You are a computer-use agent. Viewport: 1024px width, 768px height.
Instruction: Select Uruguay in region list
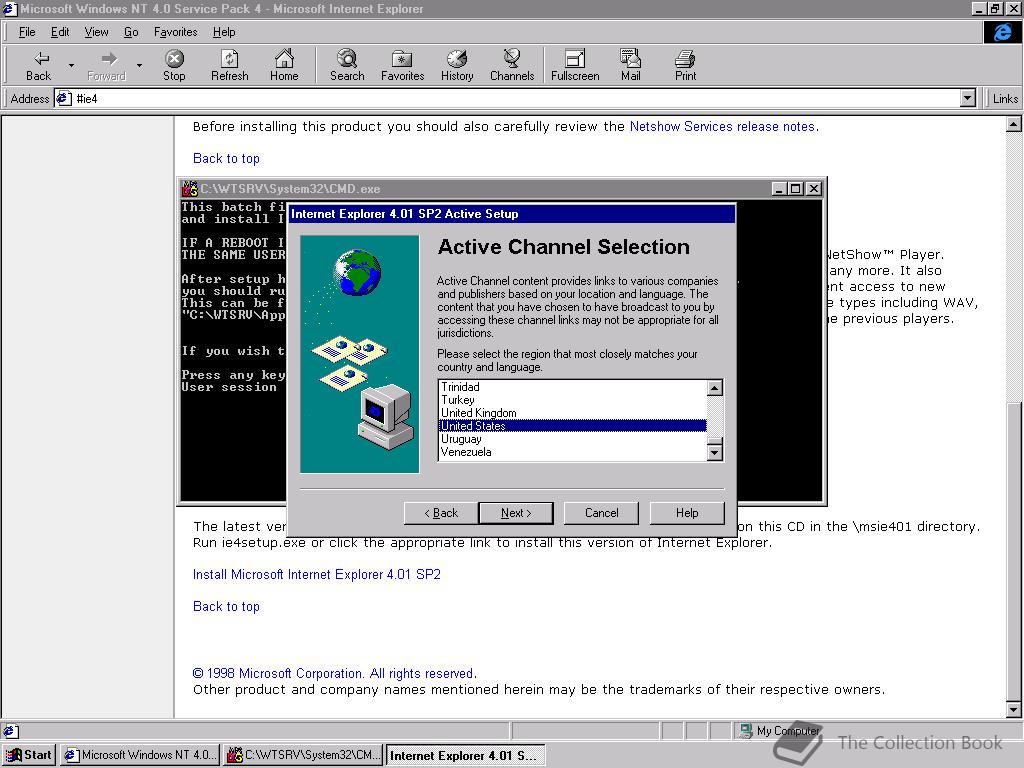click(573, 439)
